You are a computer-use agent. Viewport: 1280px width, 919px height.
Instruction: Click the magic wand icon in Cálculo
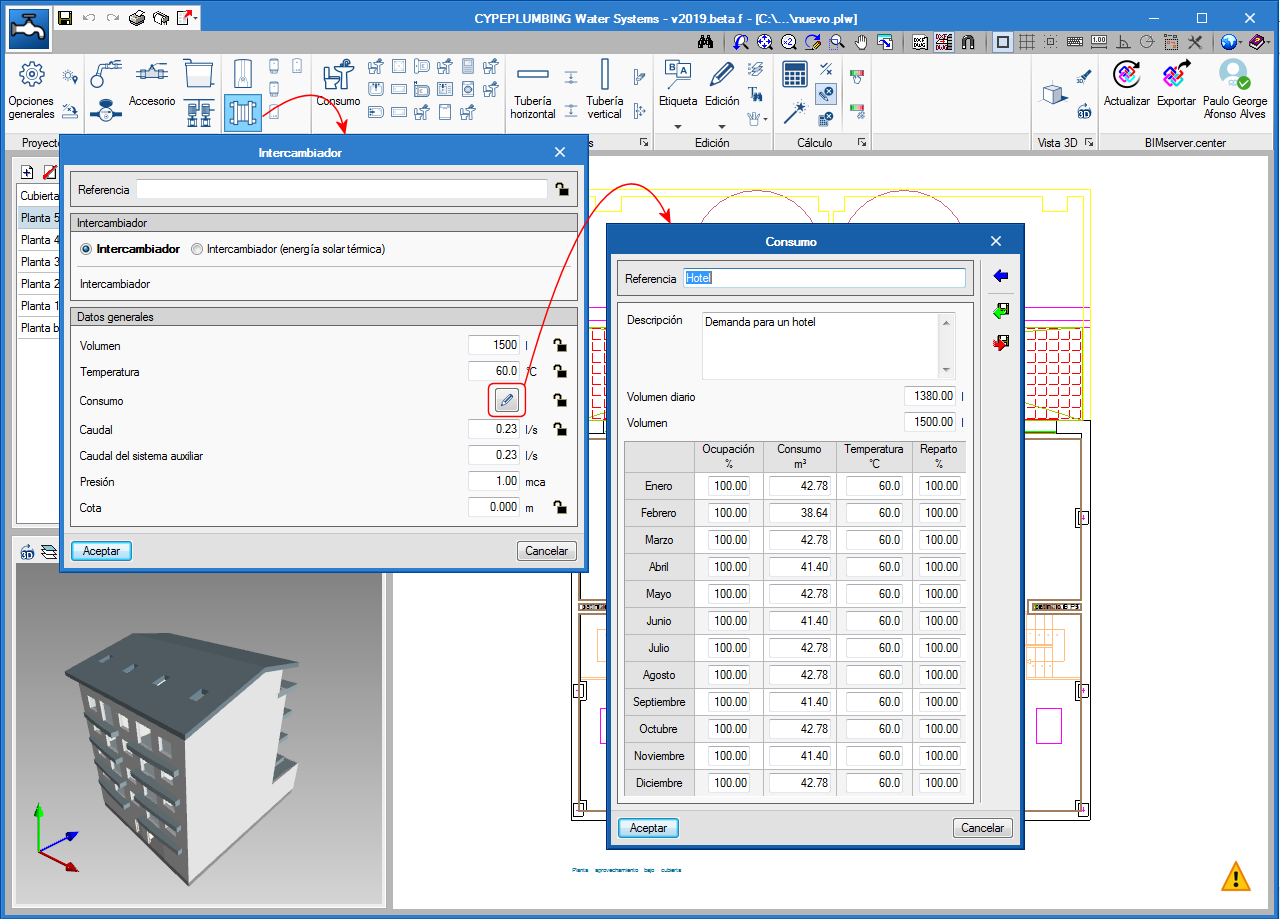click(x=795, y=111)
